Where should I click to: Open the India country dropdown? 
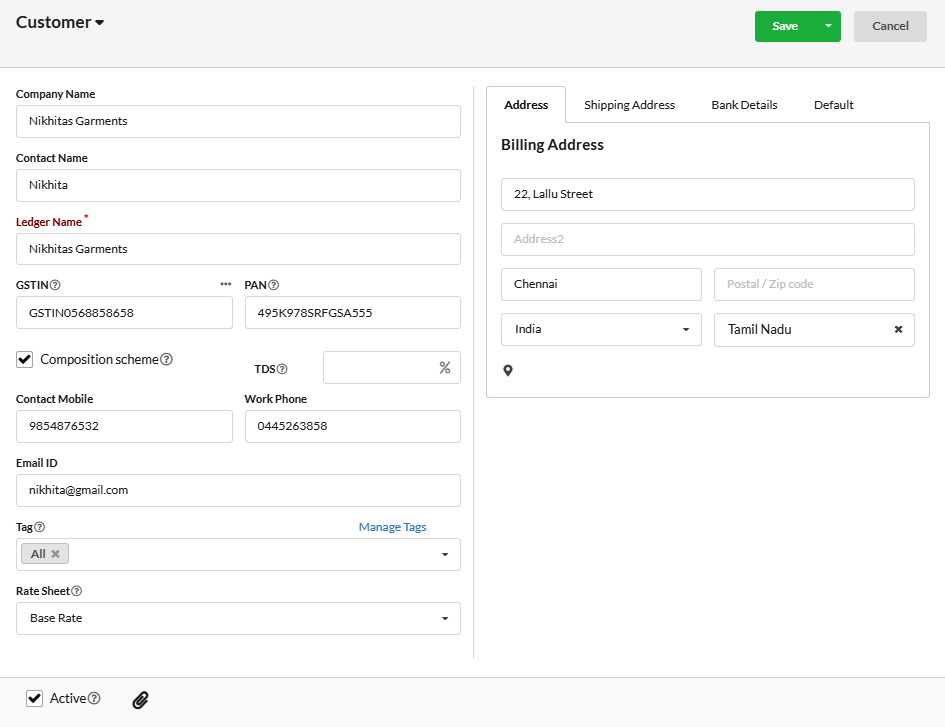pos(601,329)
